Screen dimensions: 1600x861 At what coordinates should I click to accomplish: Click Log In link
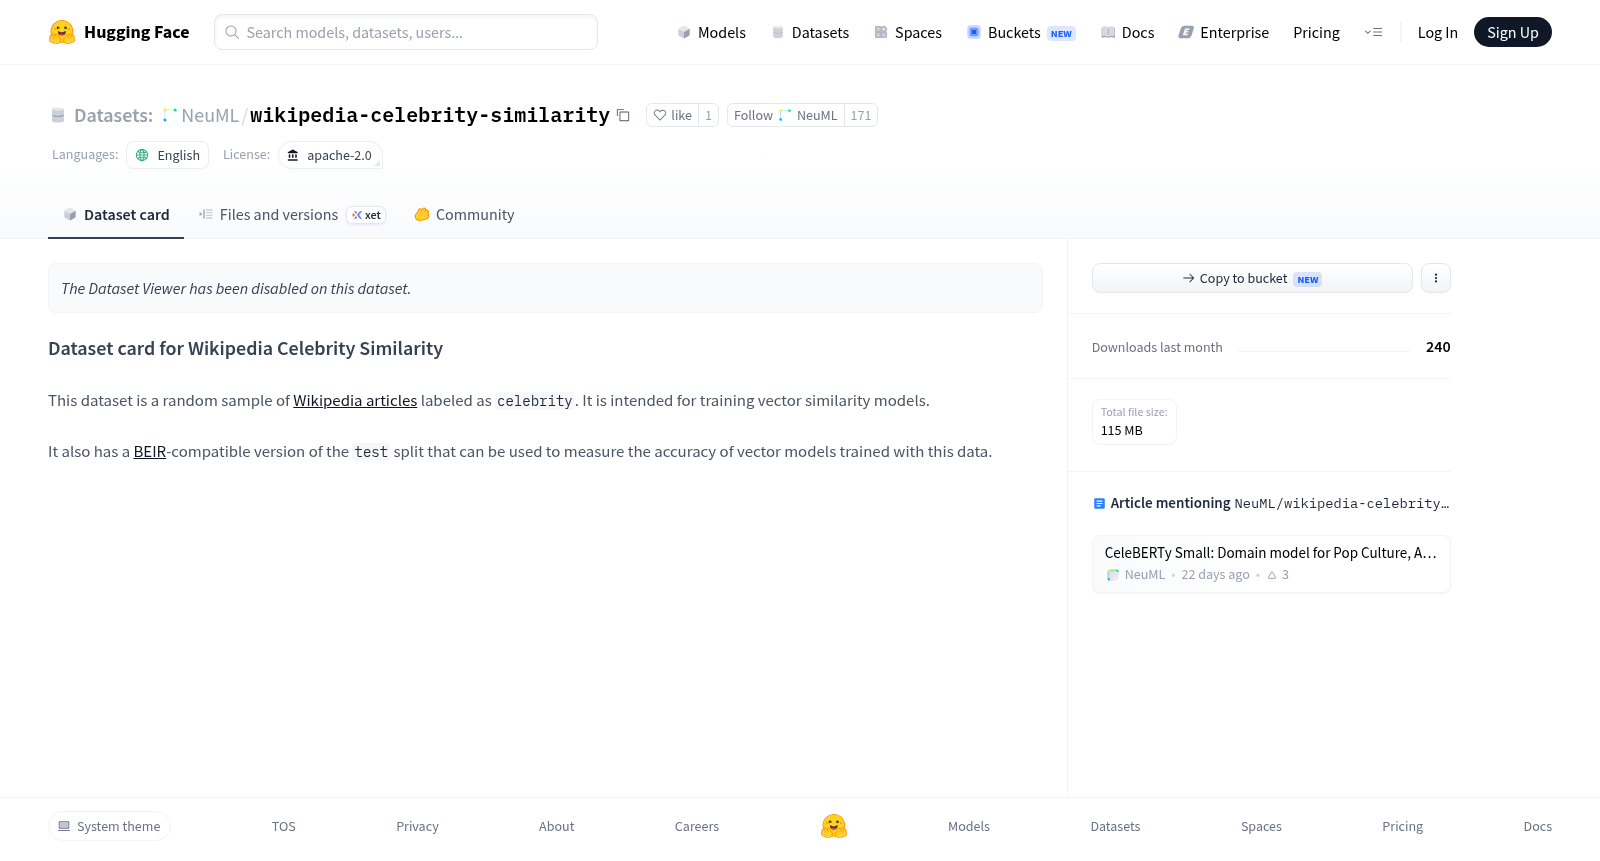click(1437, 32)
